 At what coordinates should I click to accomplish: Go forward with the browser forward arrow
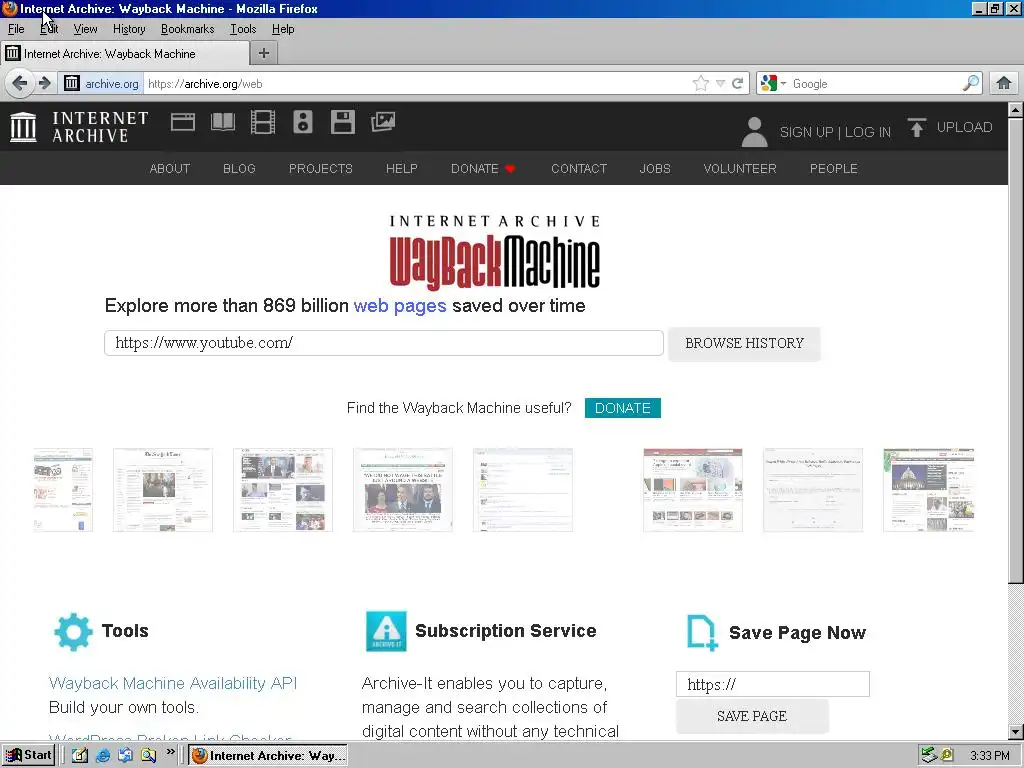click(x=44, y=84)
